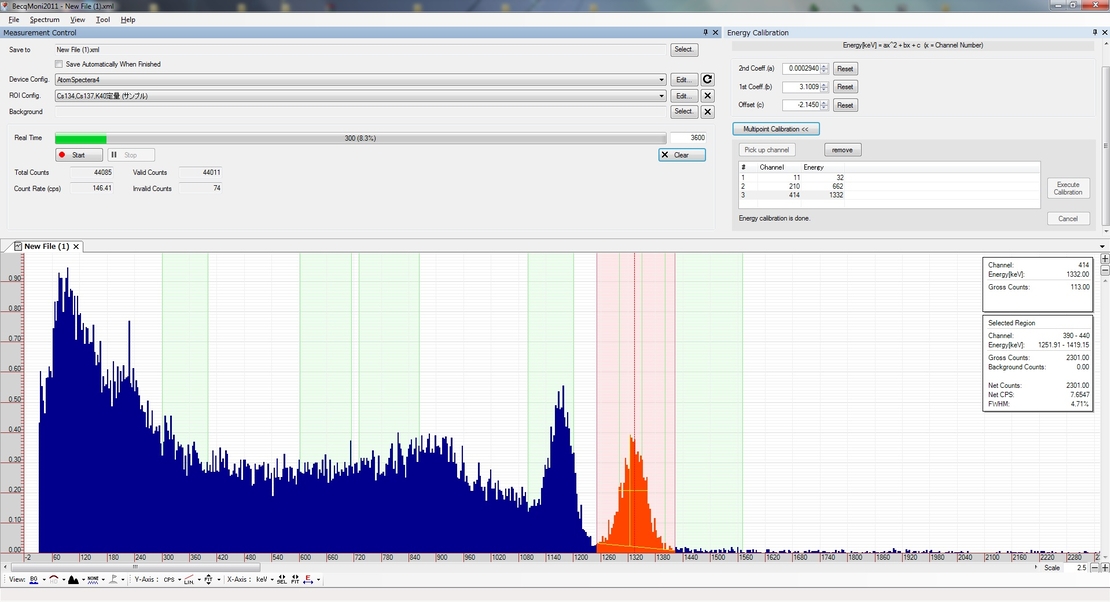Open the Tool menu
Viewport: 1110px width, 602px height.
[x=103, y=20]
